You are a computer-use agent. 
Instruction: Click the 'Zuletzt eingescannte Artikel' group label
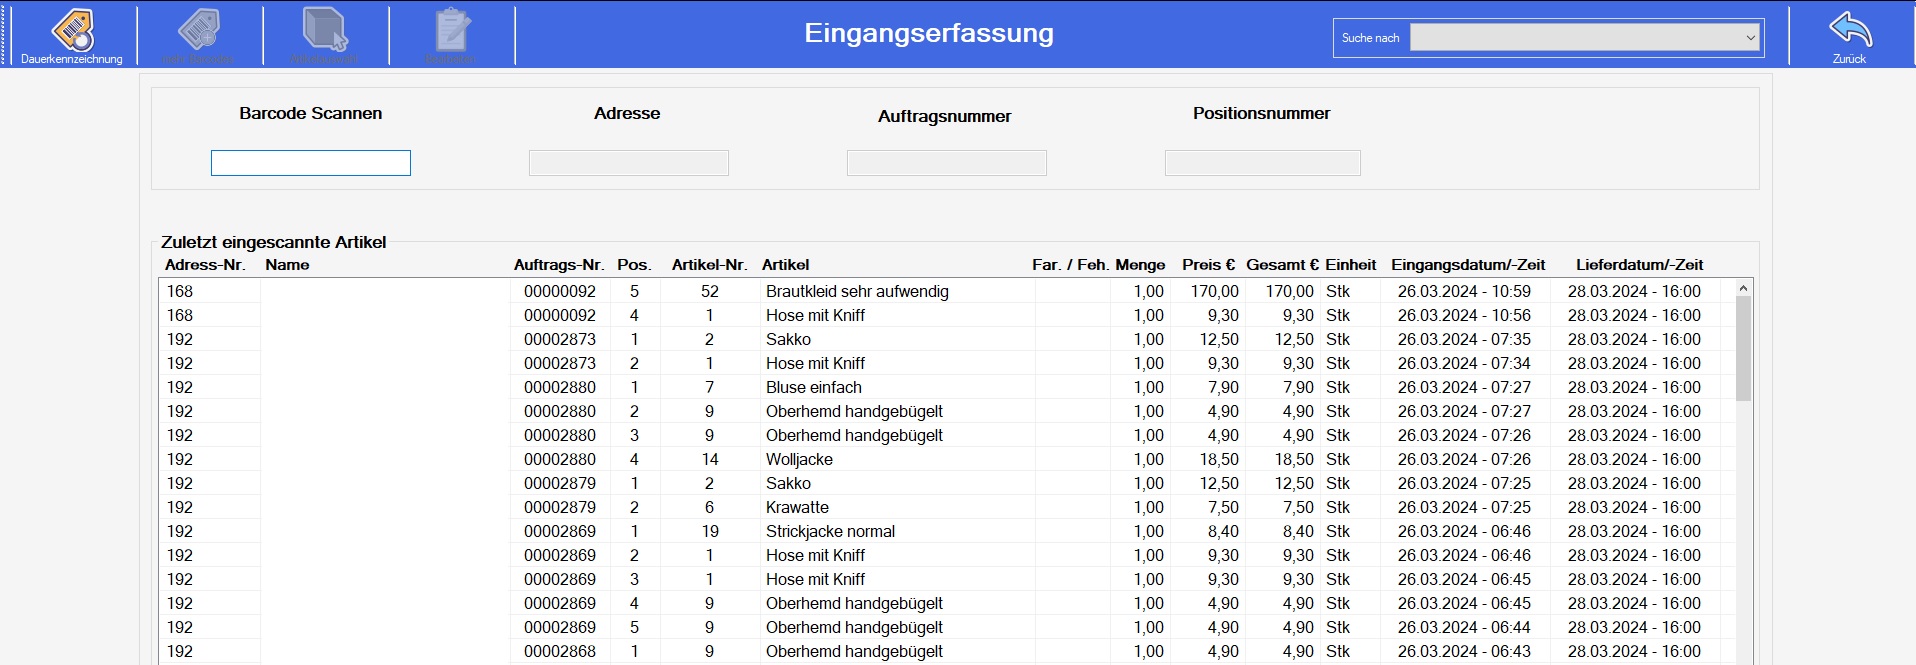pyautogui.click(x=273, y=242)
